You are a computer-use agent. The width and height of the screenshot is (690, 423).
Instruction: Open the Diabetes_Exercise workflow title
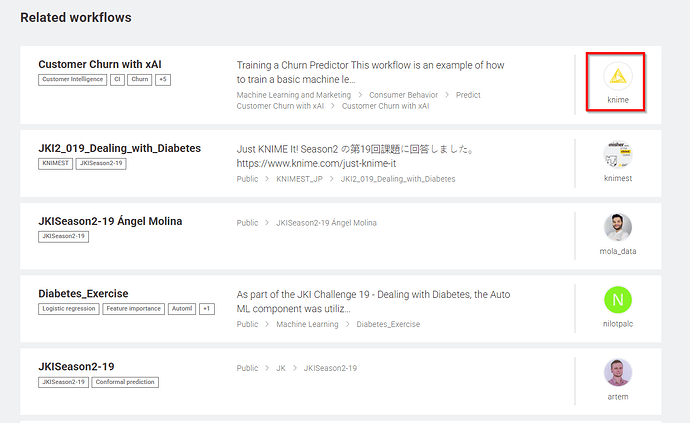83,294
